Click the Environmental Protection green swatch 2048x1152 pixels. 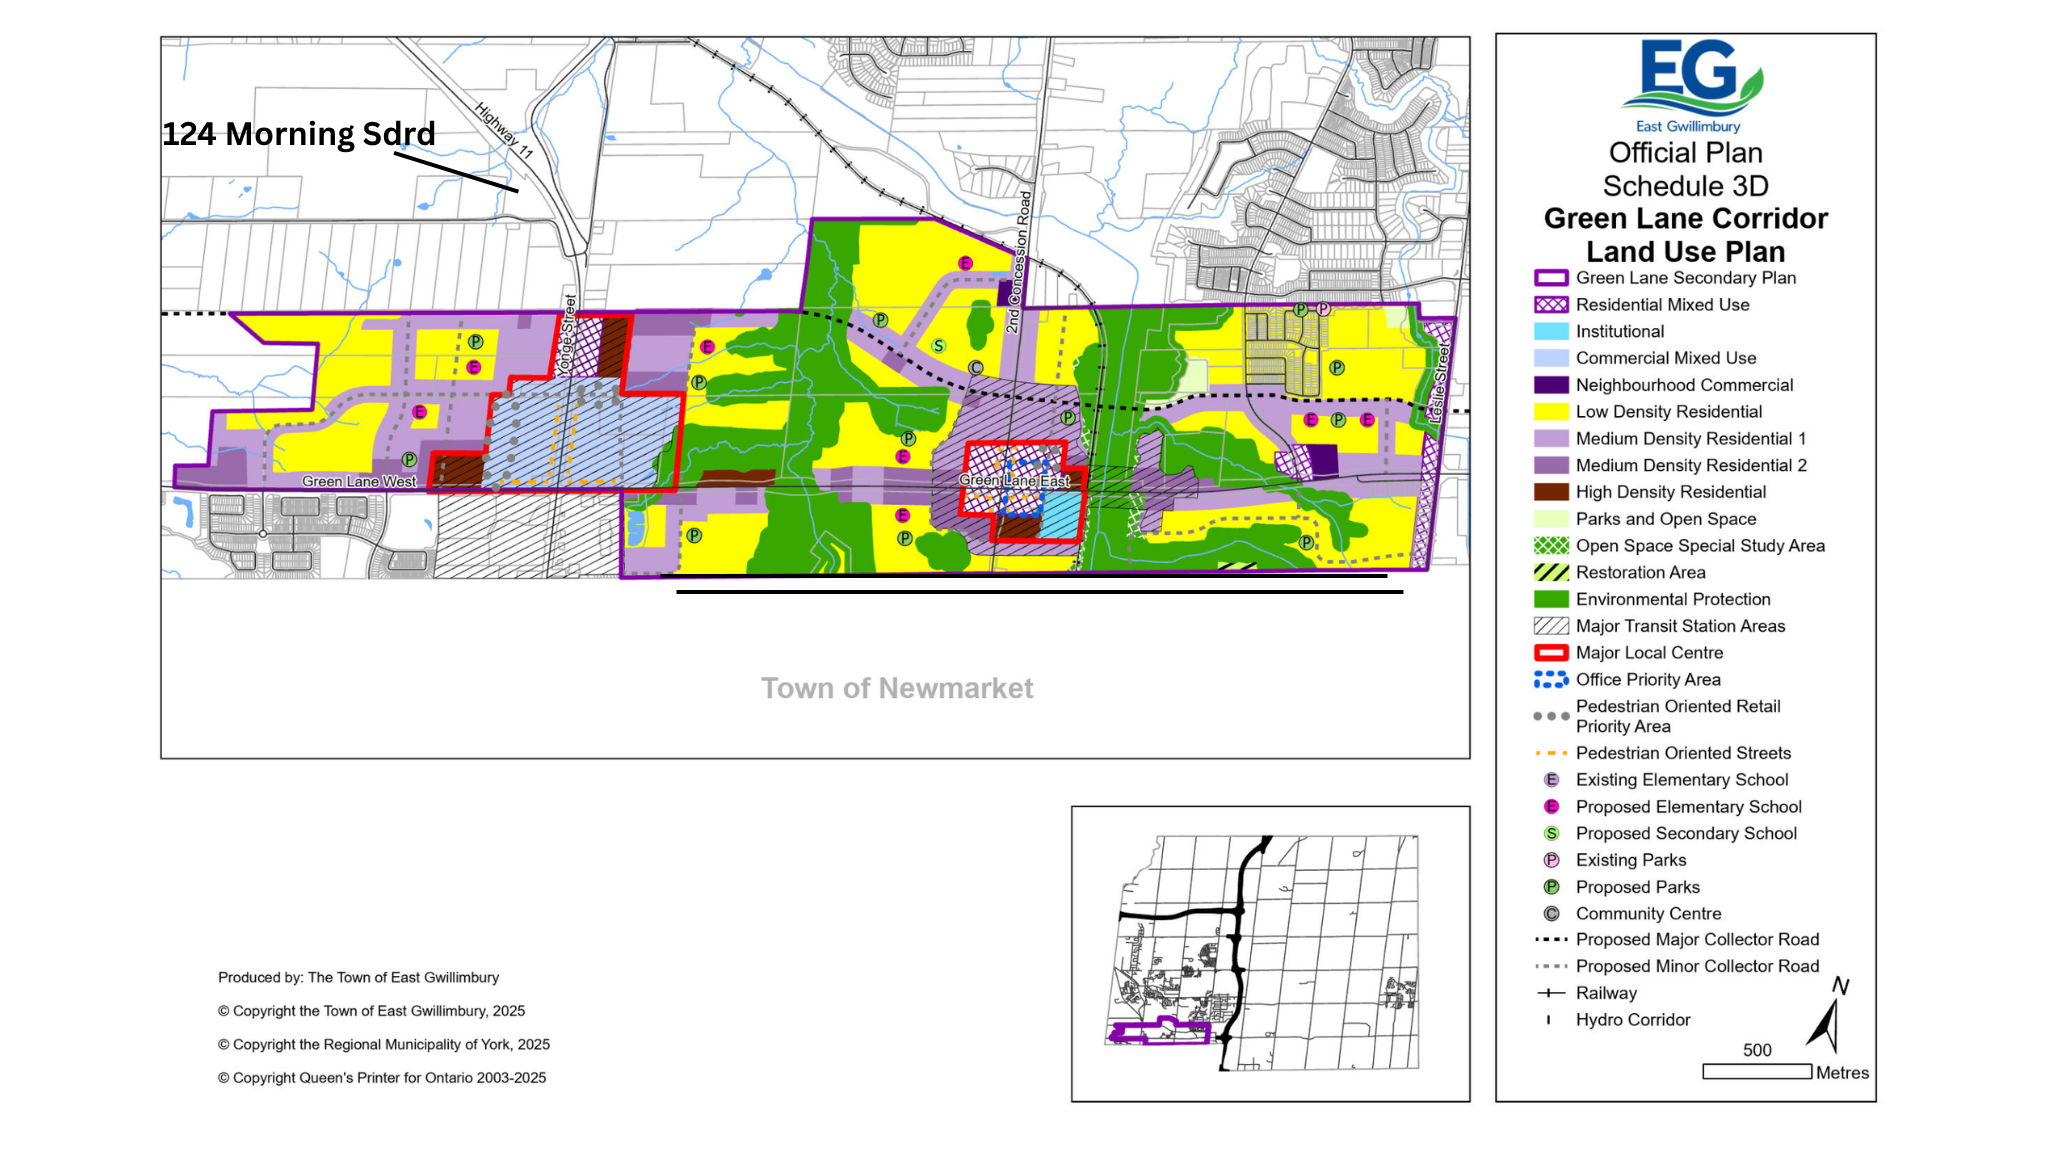click(1551, 599)
